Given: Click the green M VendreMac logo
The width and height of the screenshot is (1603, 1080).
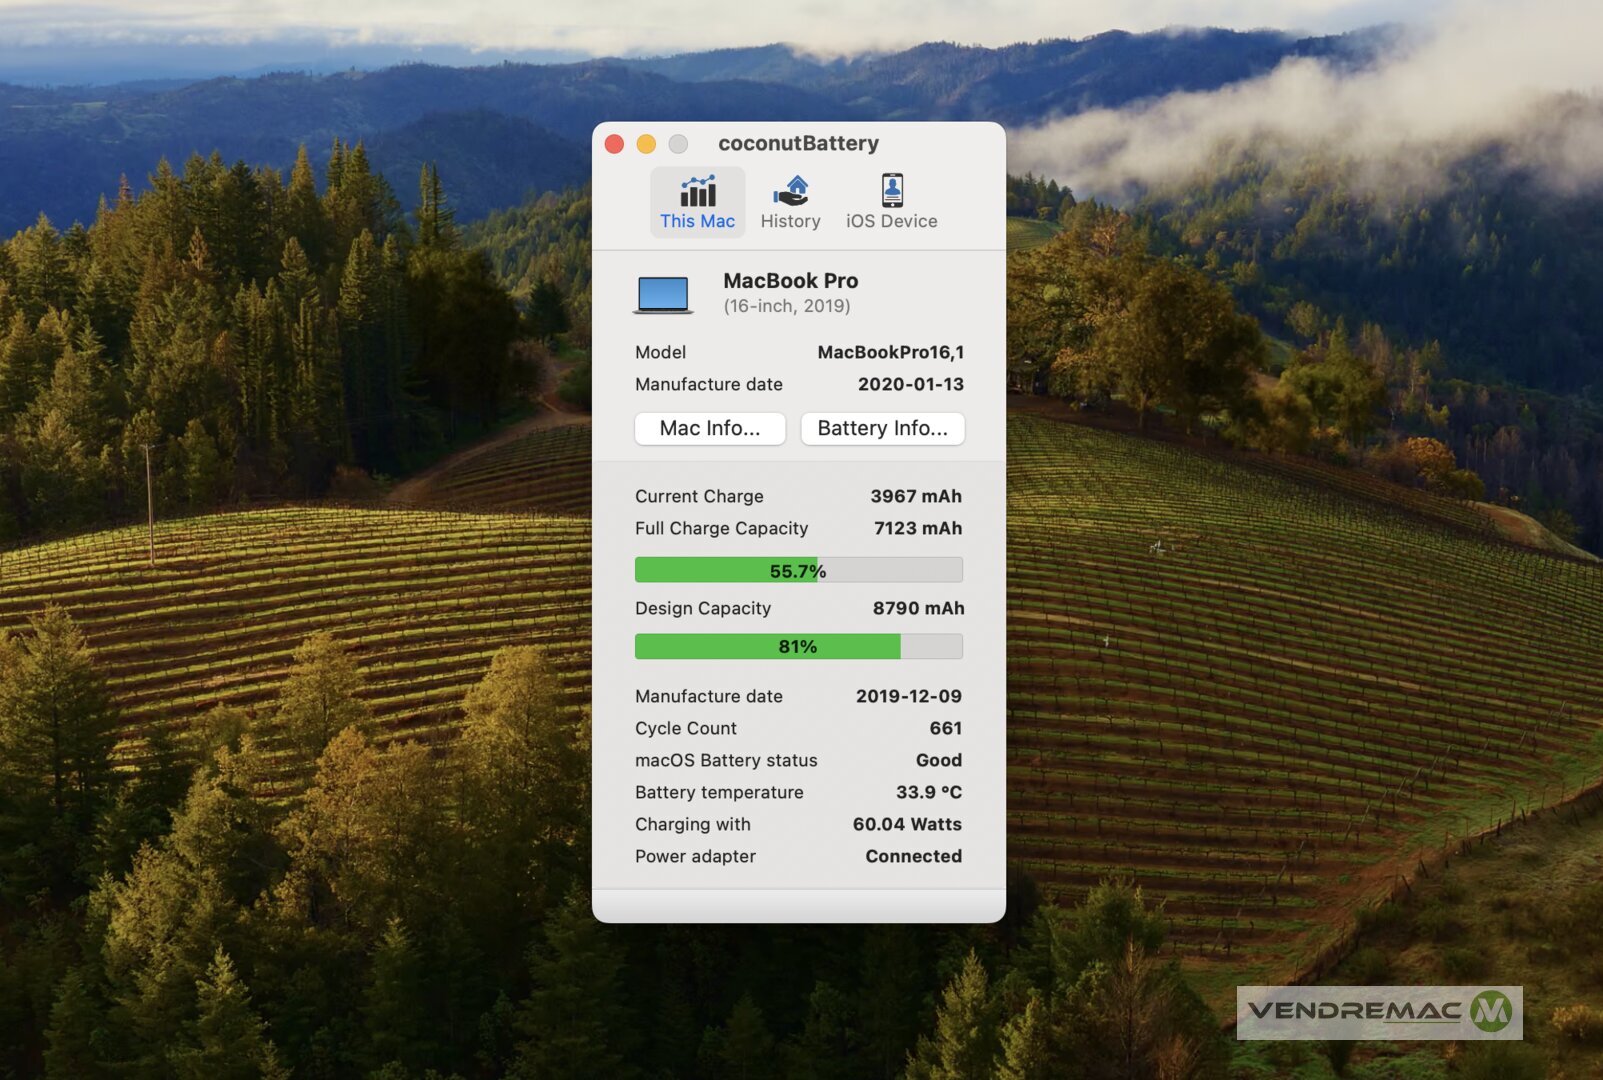Looking at the screenshot, I should 1491,1011.
